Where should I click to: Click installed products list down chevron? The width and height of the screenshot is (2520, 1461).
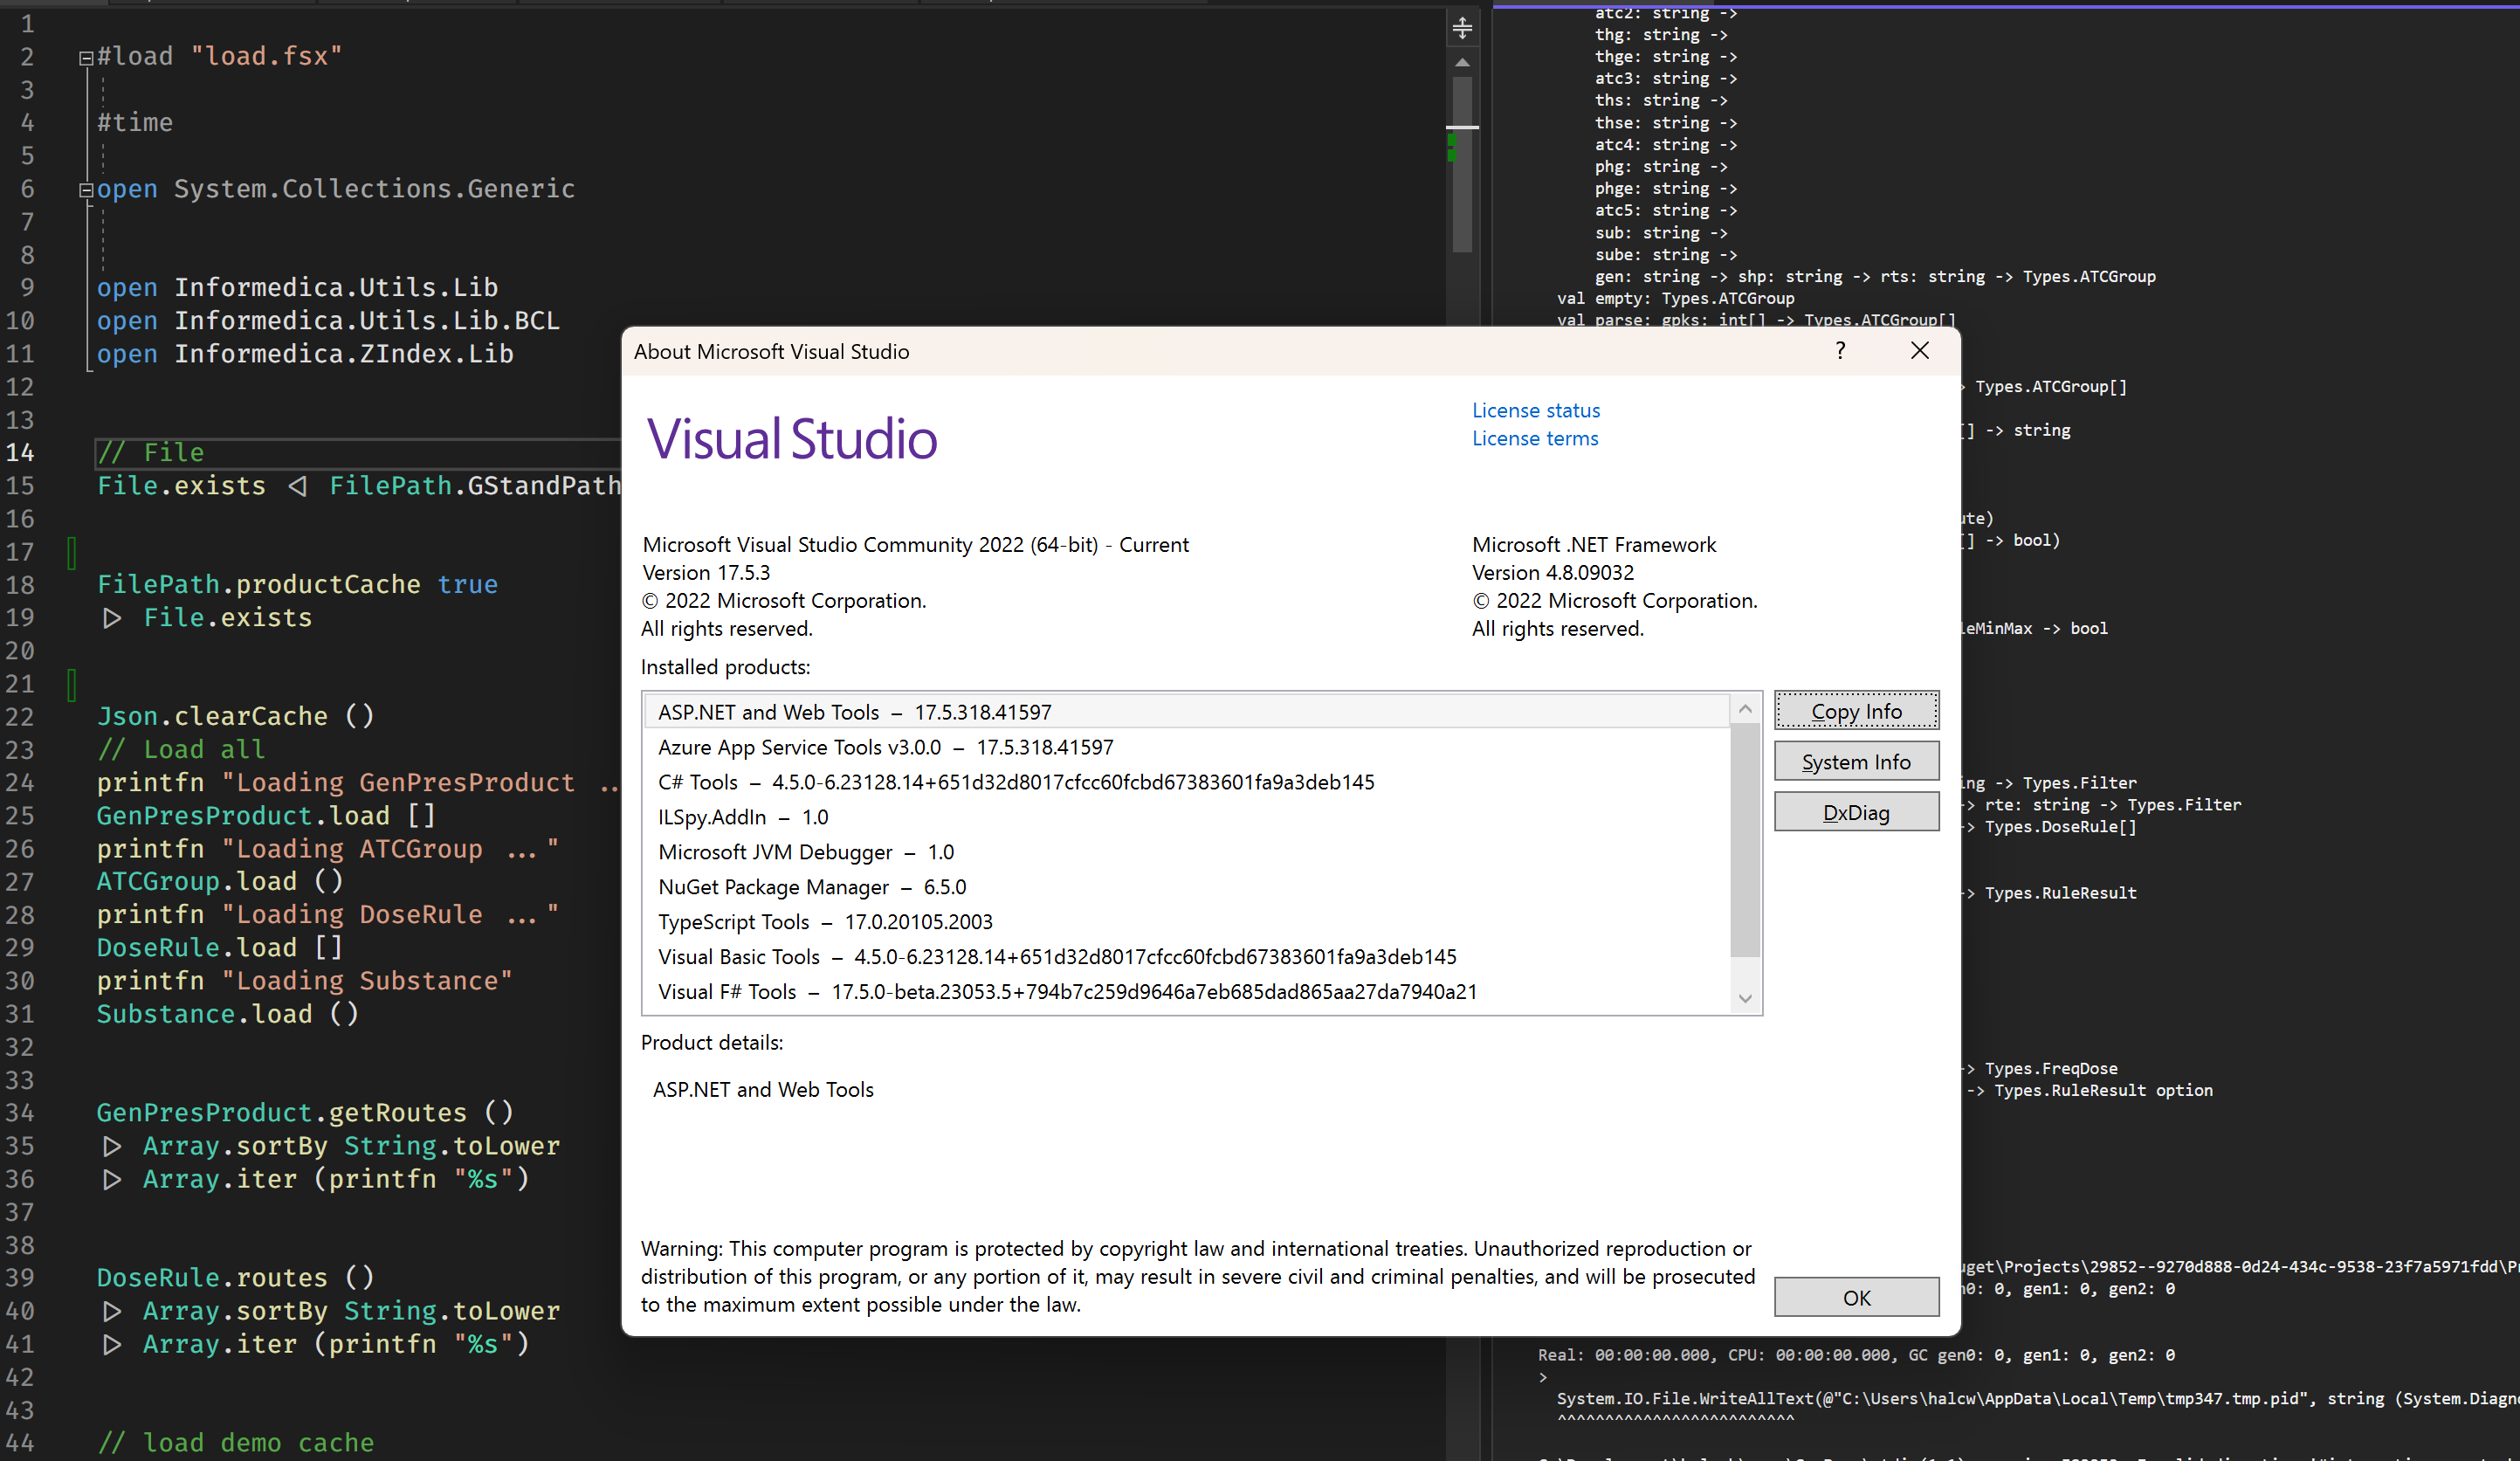tap(1746, 997)
